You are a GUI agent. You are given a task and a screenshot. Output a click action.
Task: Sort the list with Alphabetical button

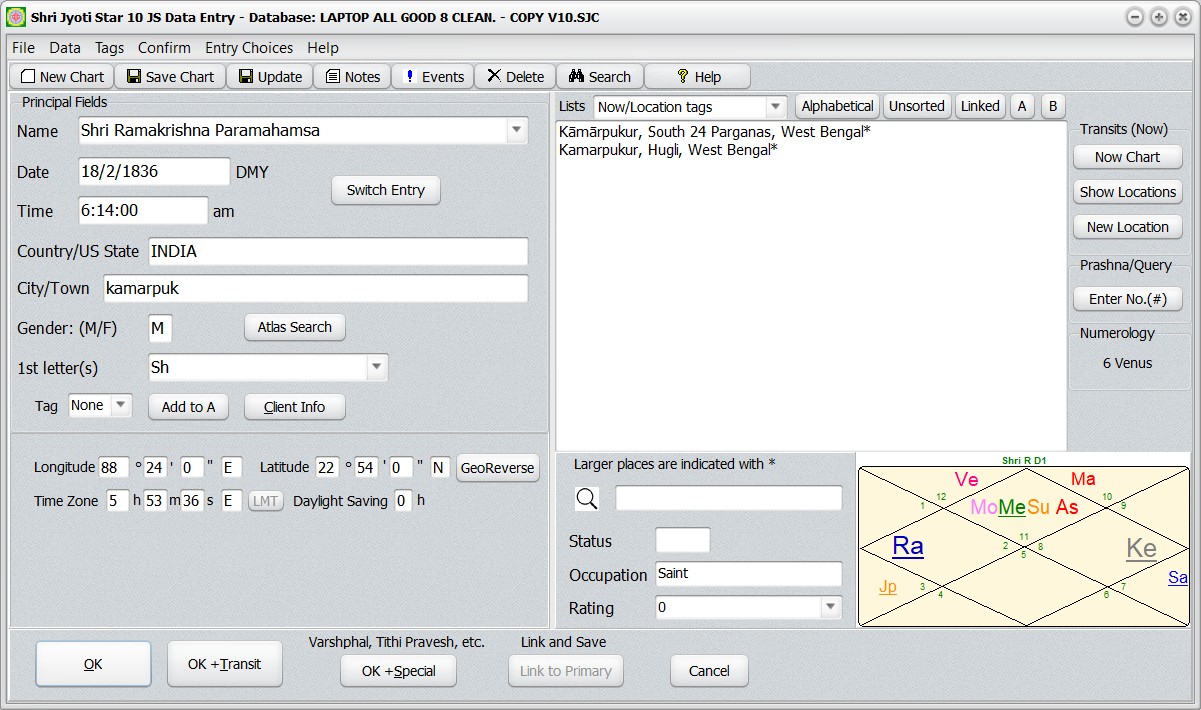(837, 106)
